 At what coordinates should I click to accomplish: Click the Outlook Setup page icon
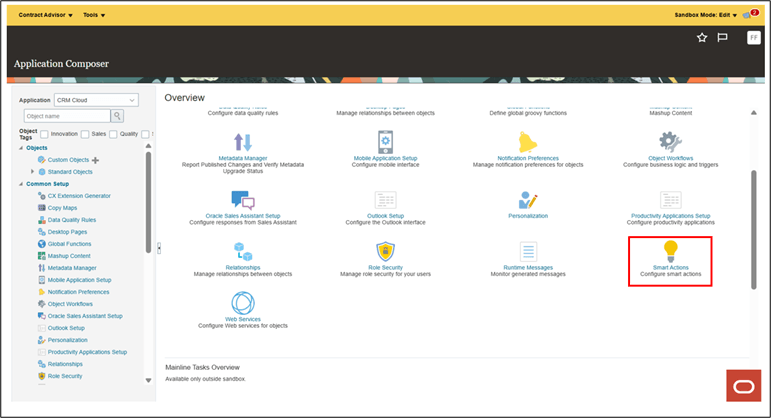click(x=386, y=200)
